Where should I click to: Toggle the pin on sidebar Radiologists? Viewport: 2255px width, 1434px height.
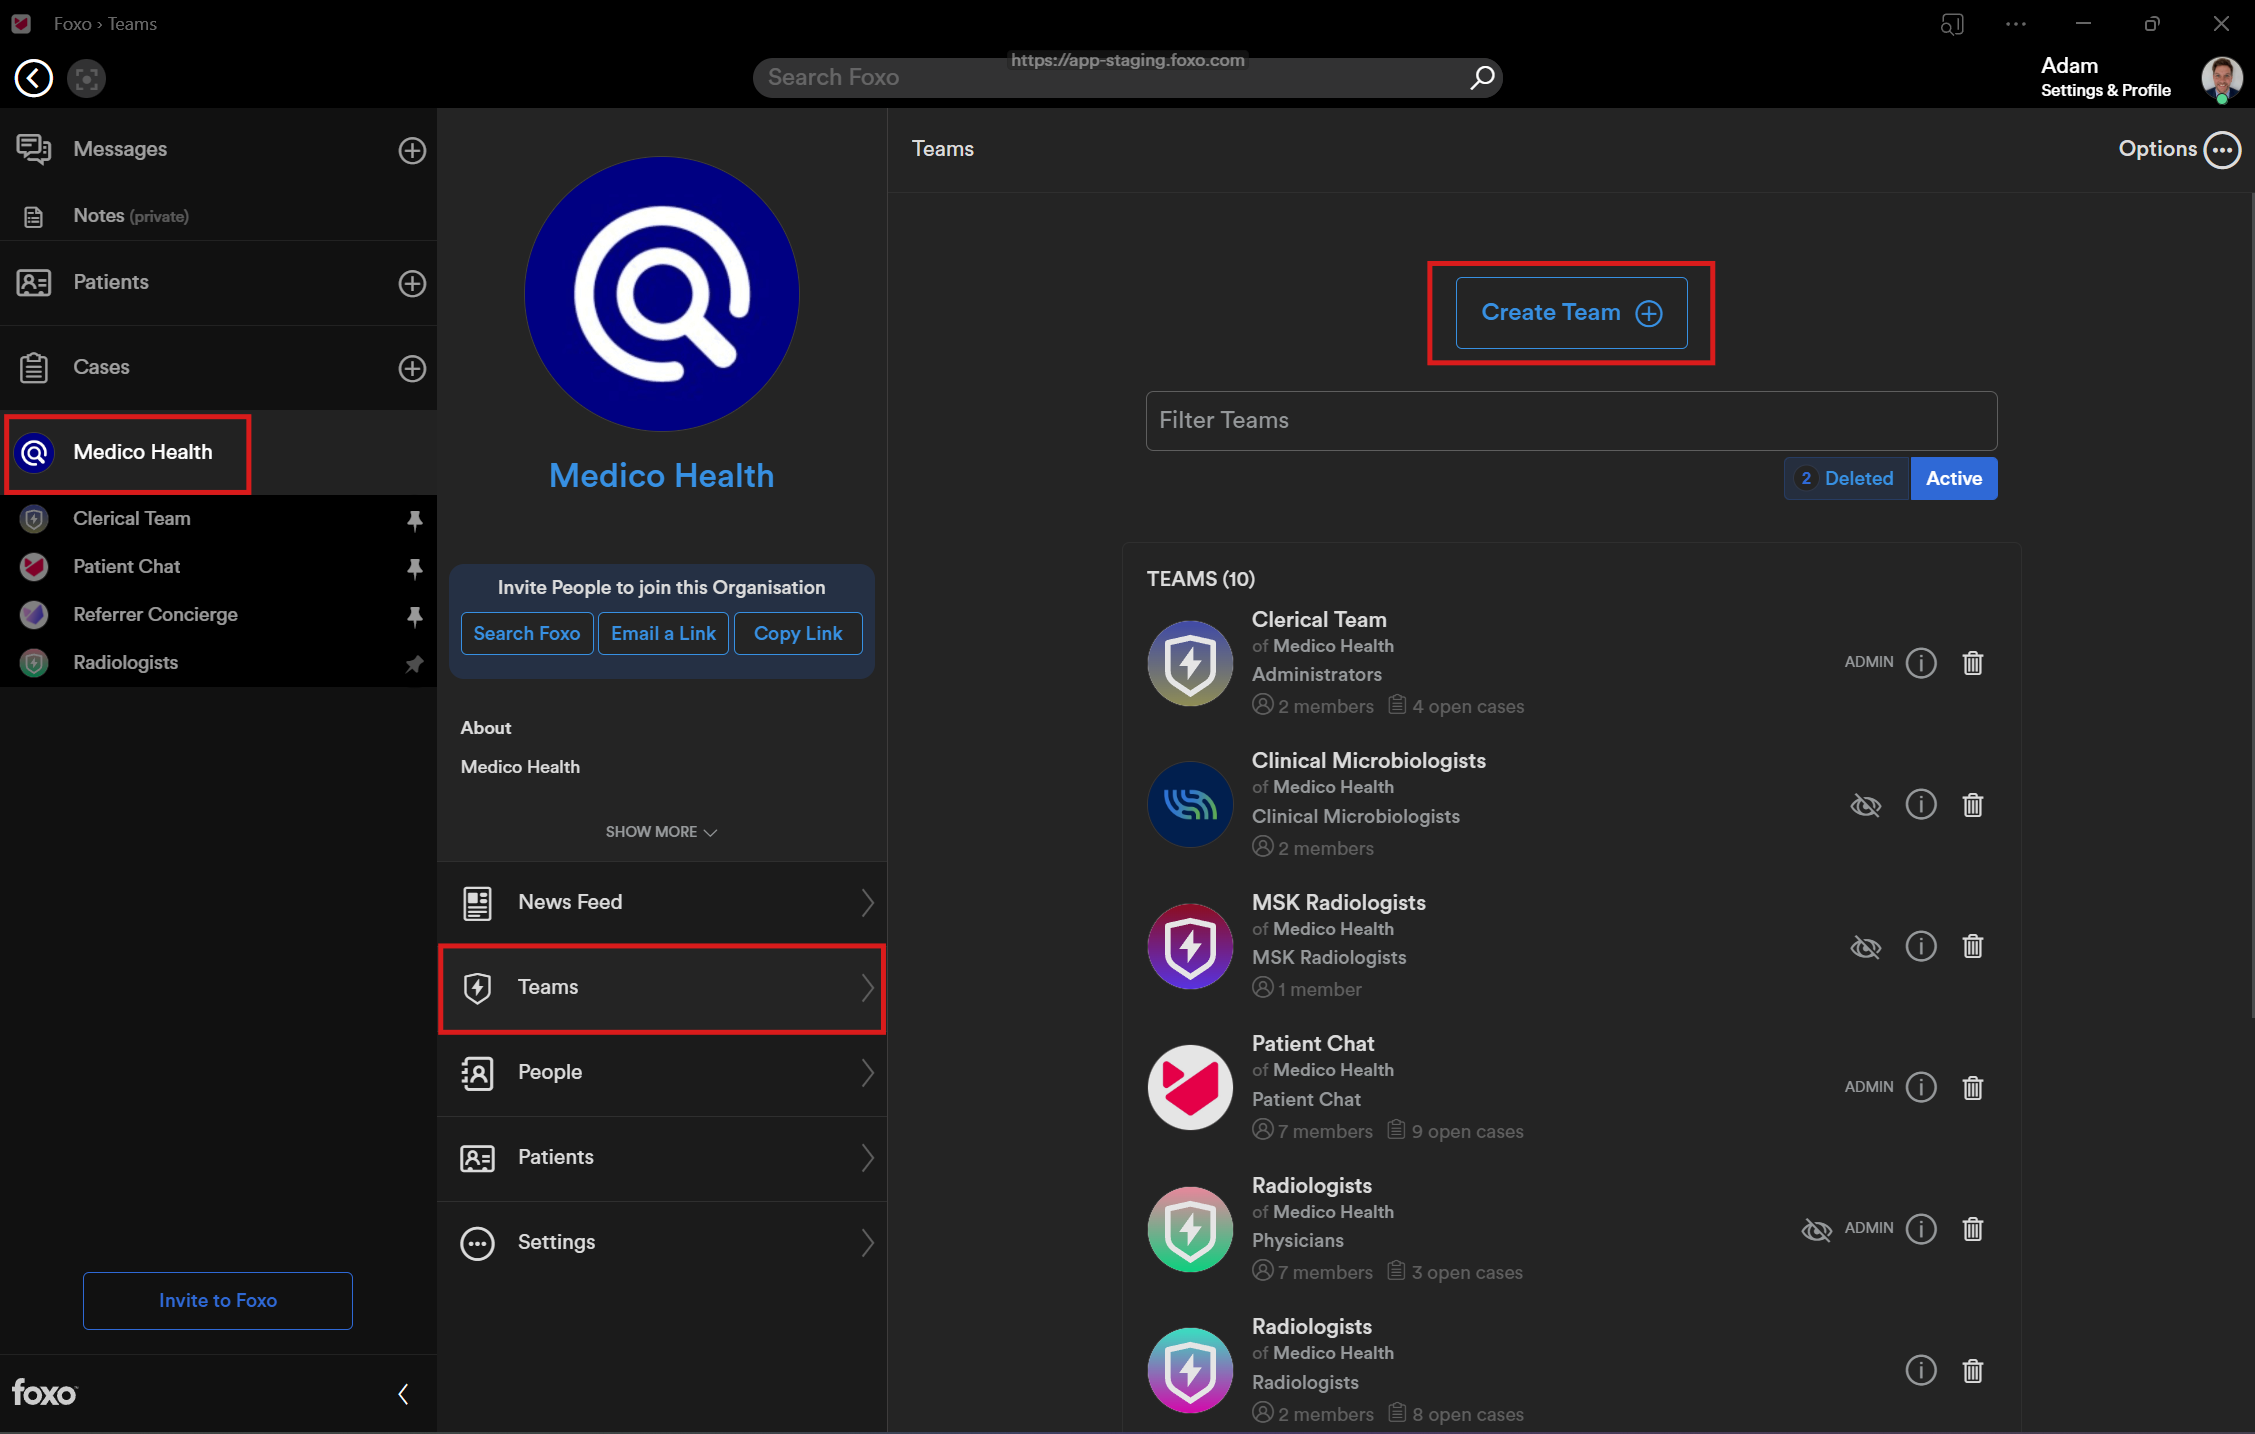(414, 663)
